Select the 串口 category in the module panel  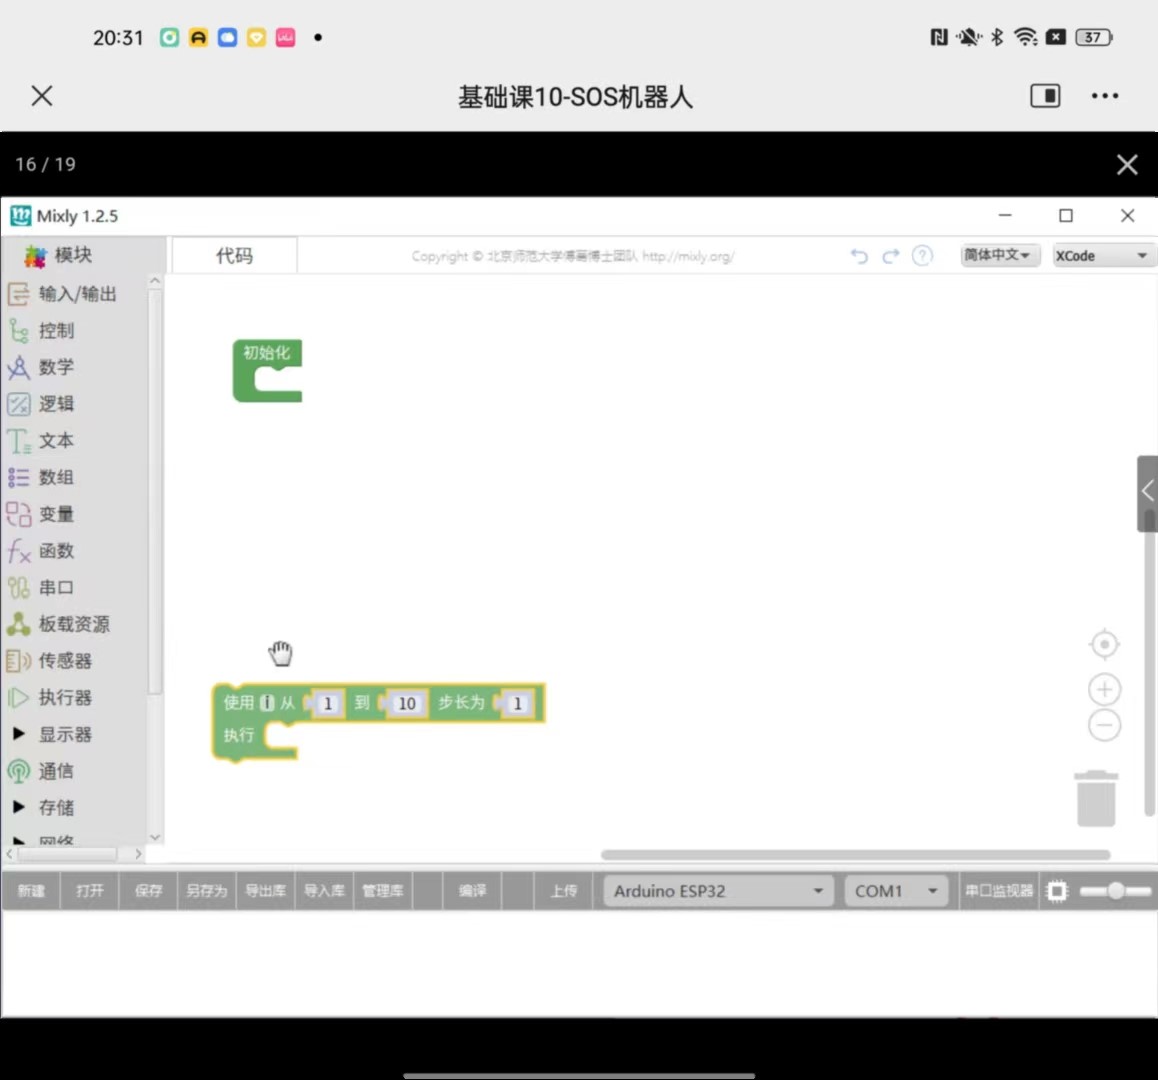tap(56, 587)
